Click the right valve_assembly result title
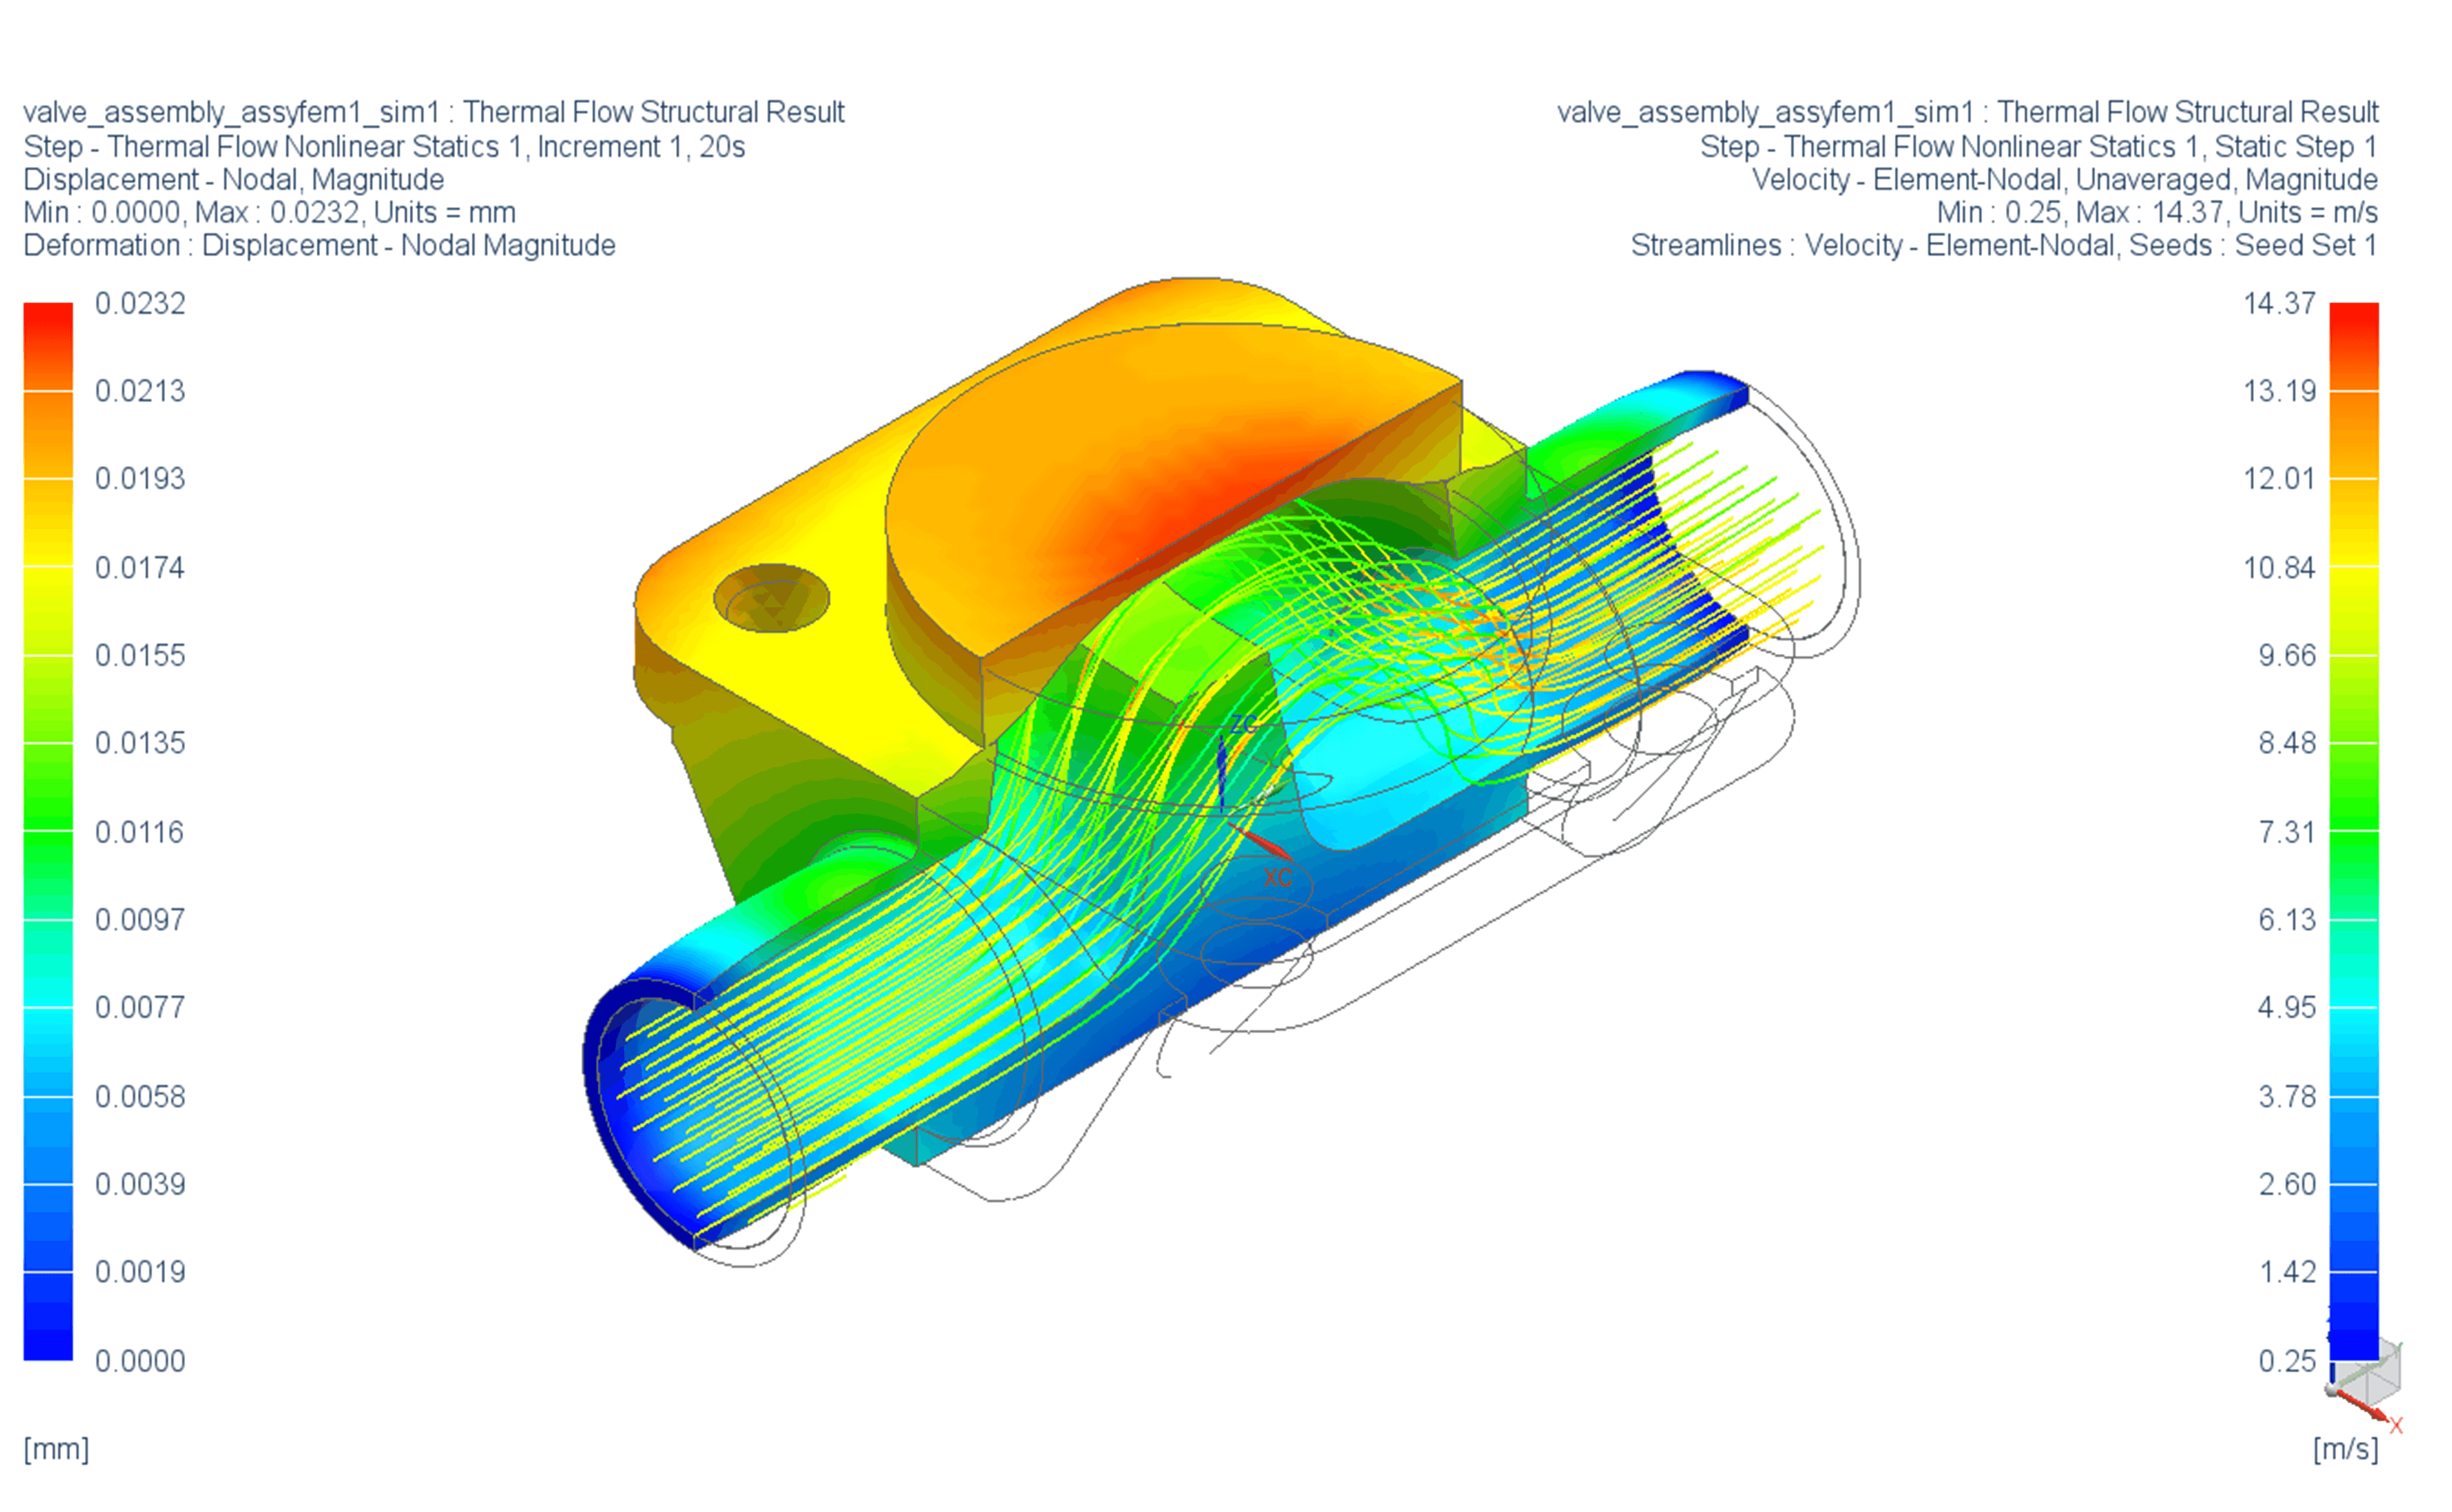Viewport: 2452px width, 1512px height. coord(1968,113)
